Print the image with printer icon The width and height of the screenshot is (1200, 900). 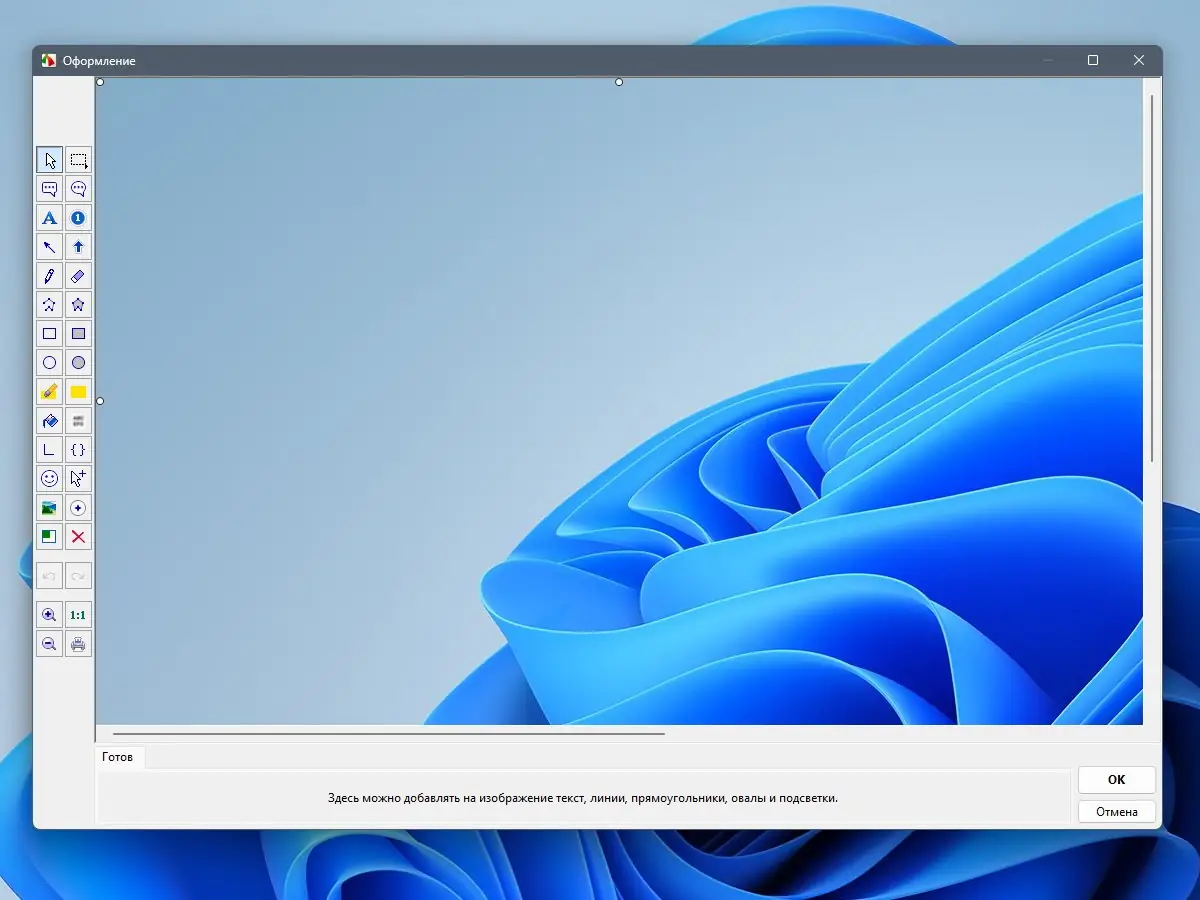pyautogui.click(x=78, y=644)
